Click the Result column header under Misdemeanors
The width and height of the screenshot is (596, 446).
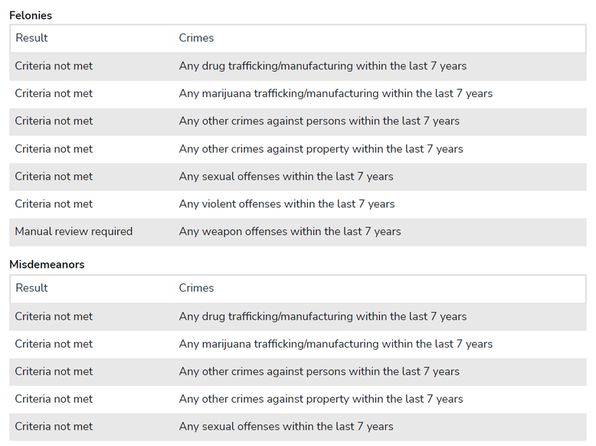click(x=32, y=288)
